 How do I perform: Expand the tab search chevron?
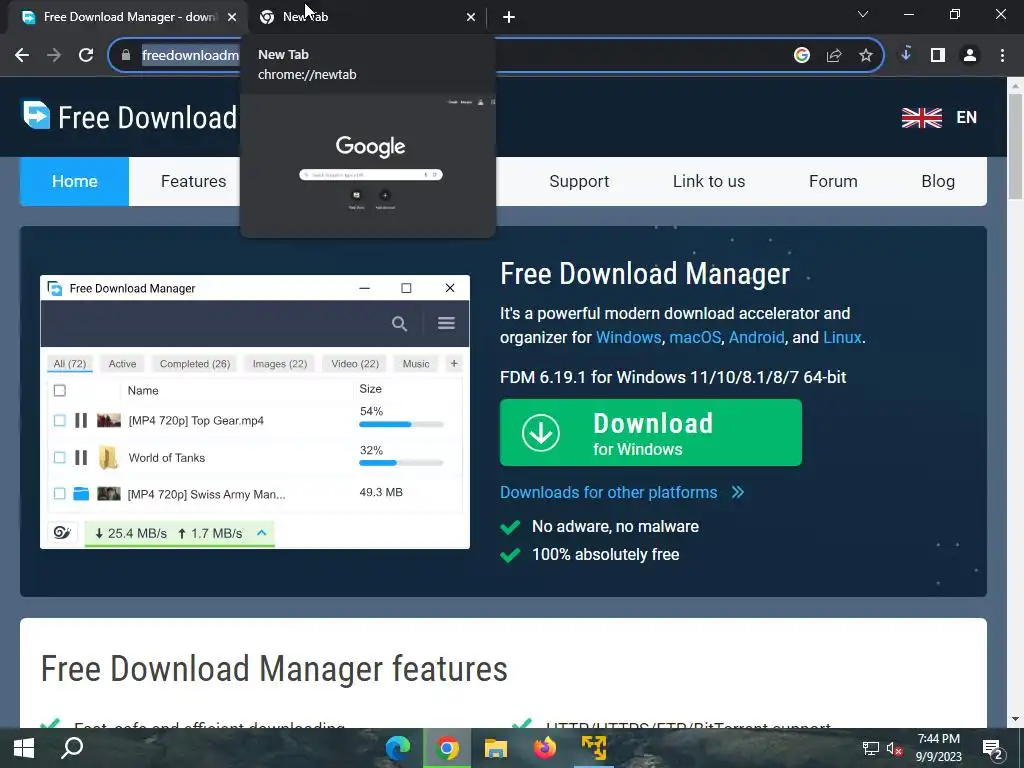click(863, 14)
